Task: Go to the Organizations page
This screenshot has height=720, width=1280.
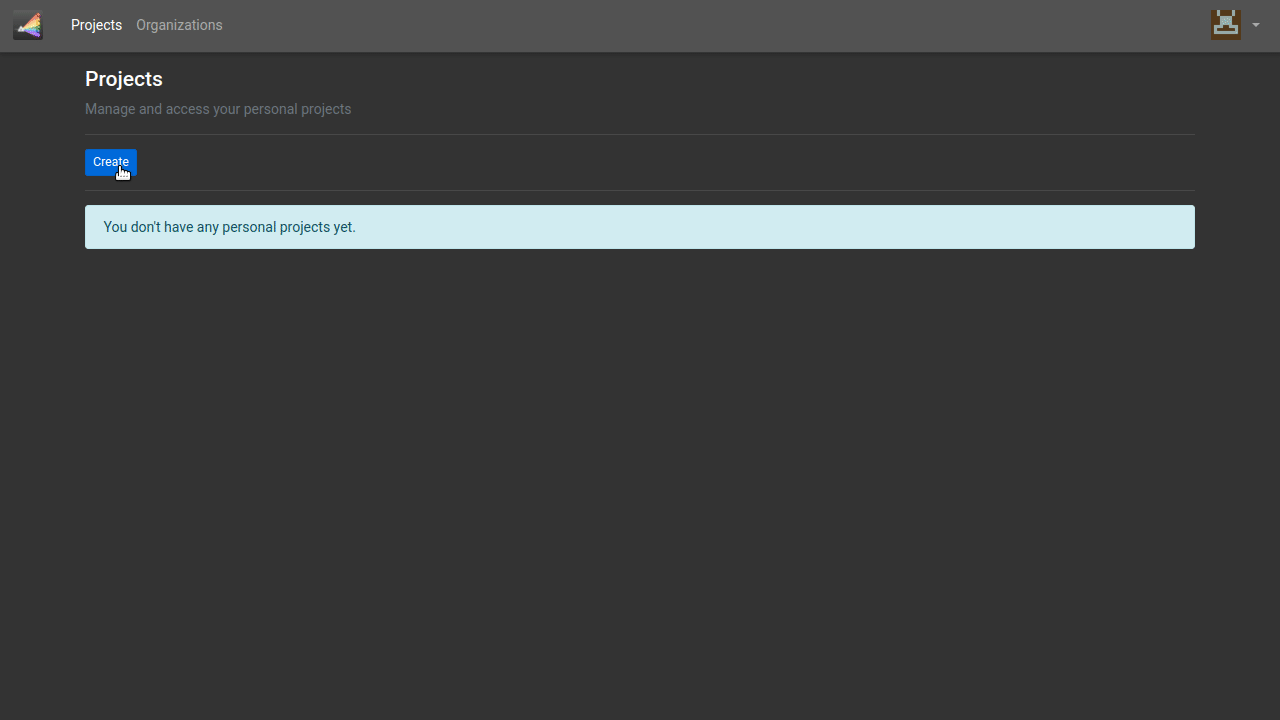Action: [x=179, y=25]
